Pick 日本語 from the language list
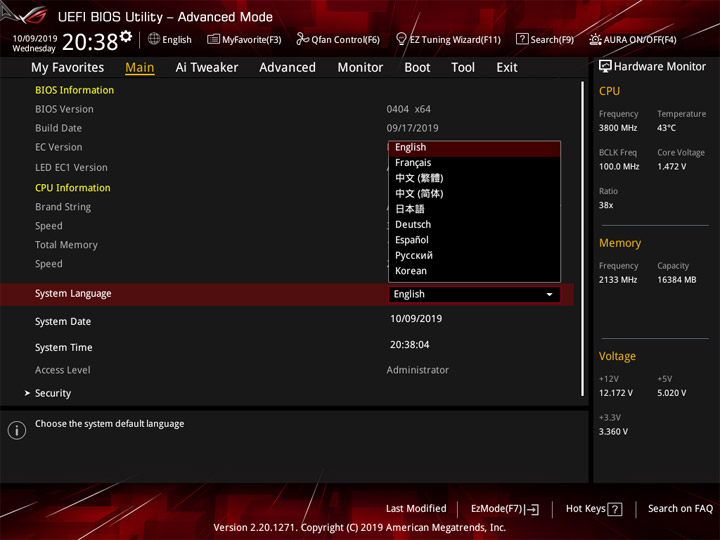The height and width of the screenshot is (540, 720). coord(474,209)
